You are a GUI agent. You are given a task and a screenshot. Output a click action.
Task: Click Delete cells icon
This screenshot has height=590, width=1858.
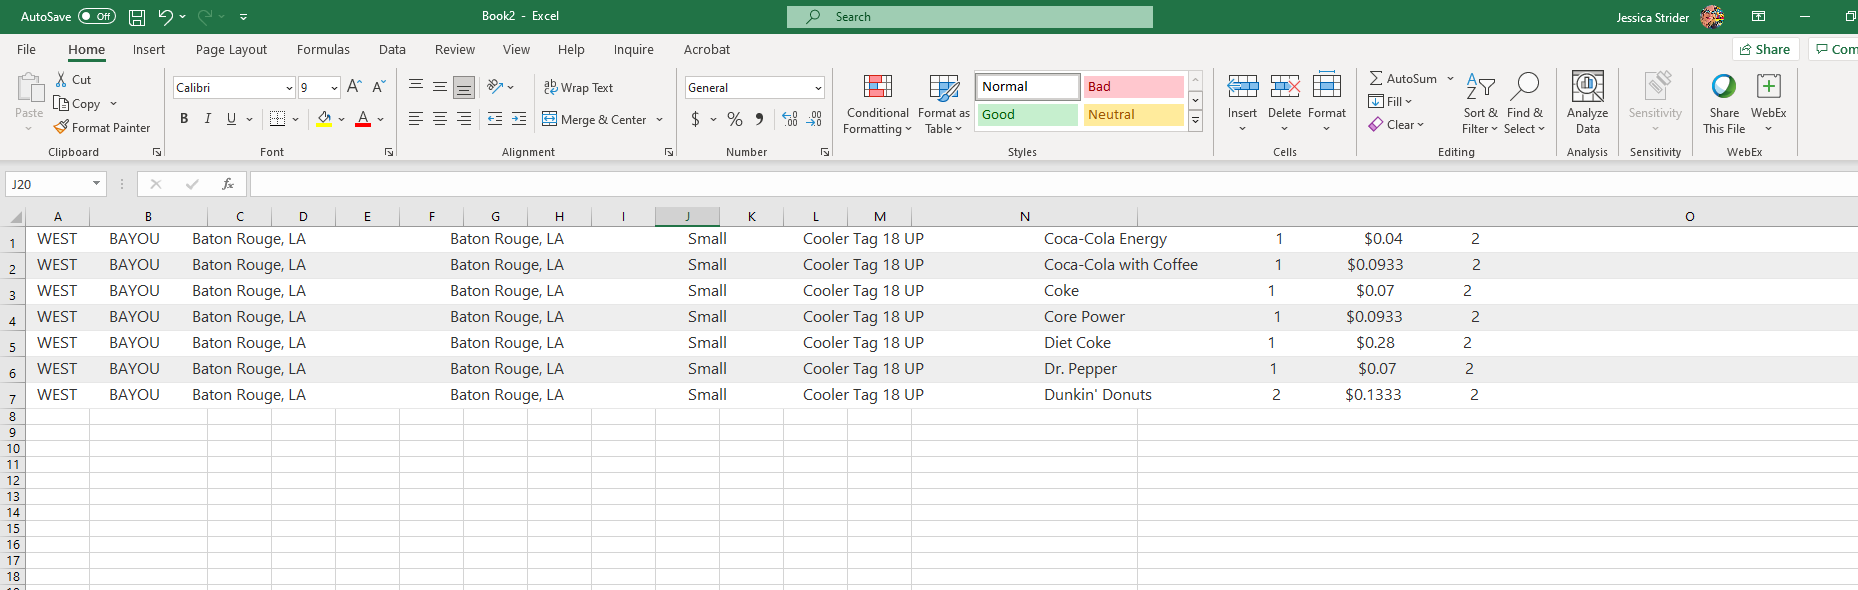(1285, 86)
